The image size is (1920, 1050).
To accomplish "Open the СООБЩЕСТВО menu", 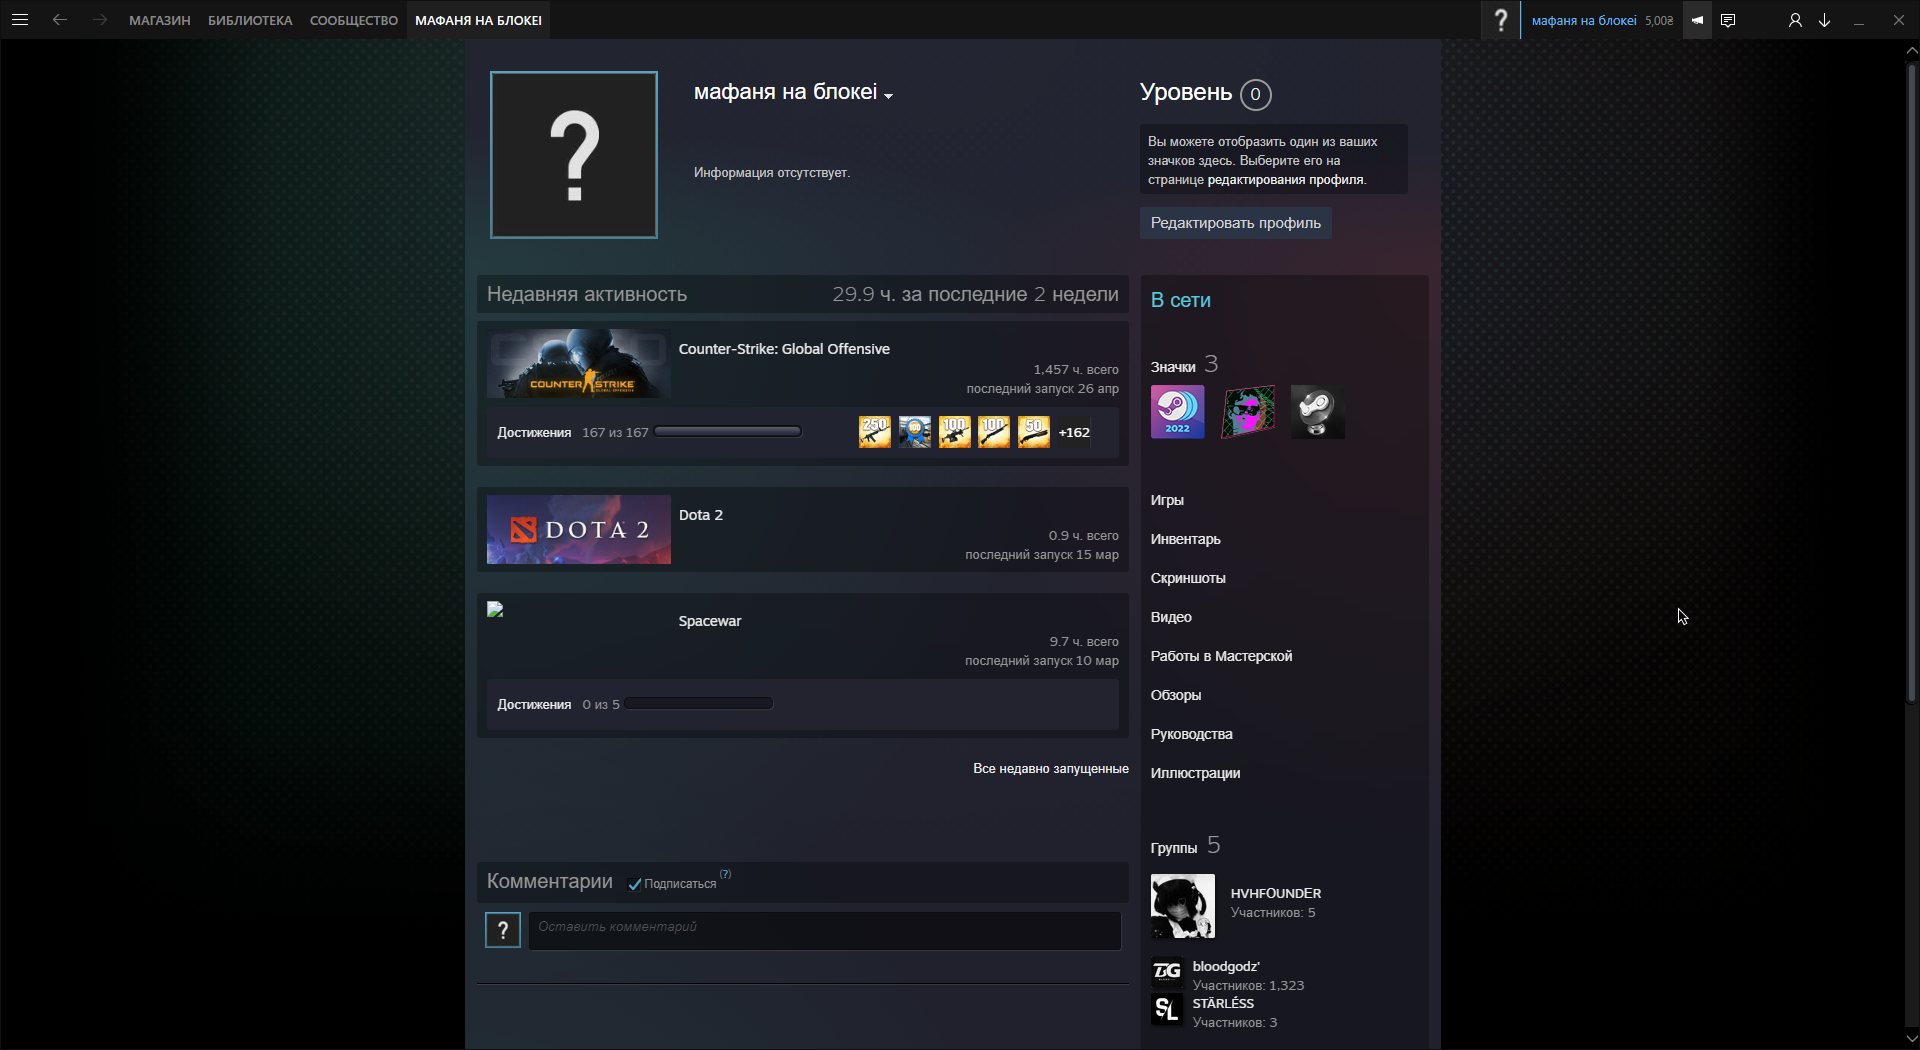I will 354,20.
